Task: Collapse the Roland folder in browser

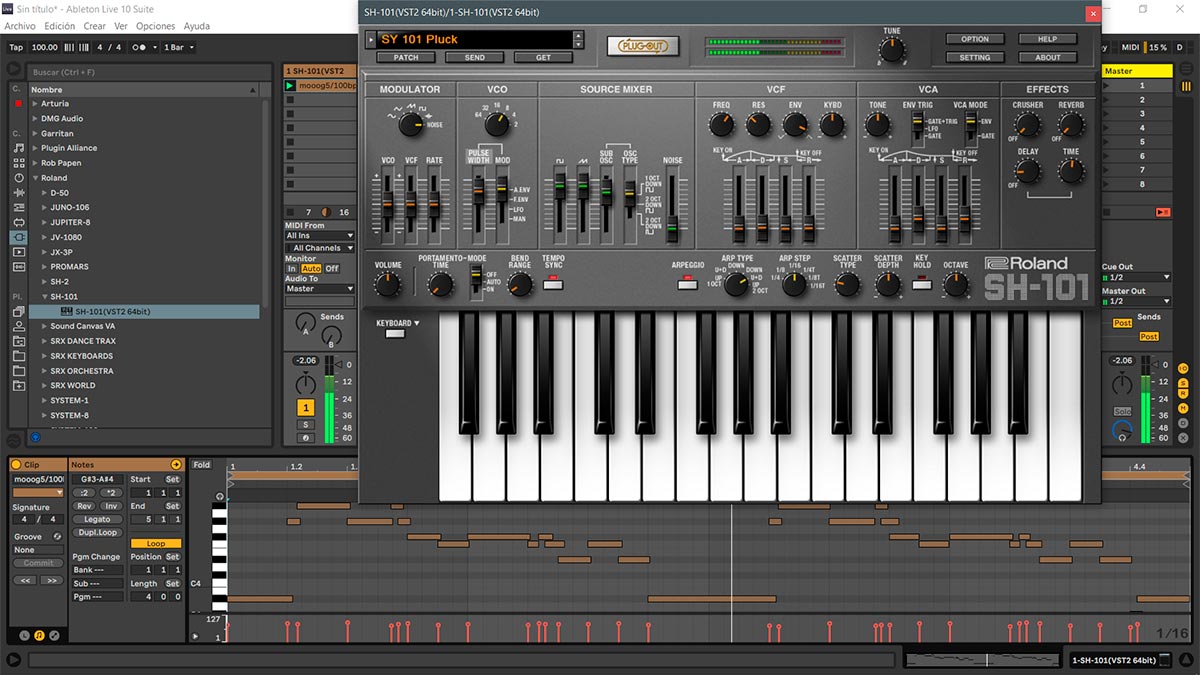Action: tap(35, 178)
